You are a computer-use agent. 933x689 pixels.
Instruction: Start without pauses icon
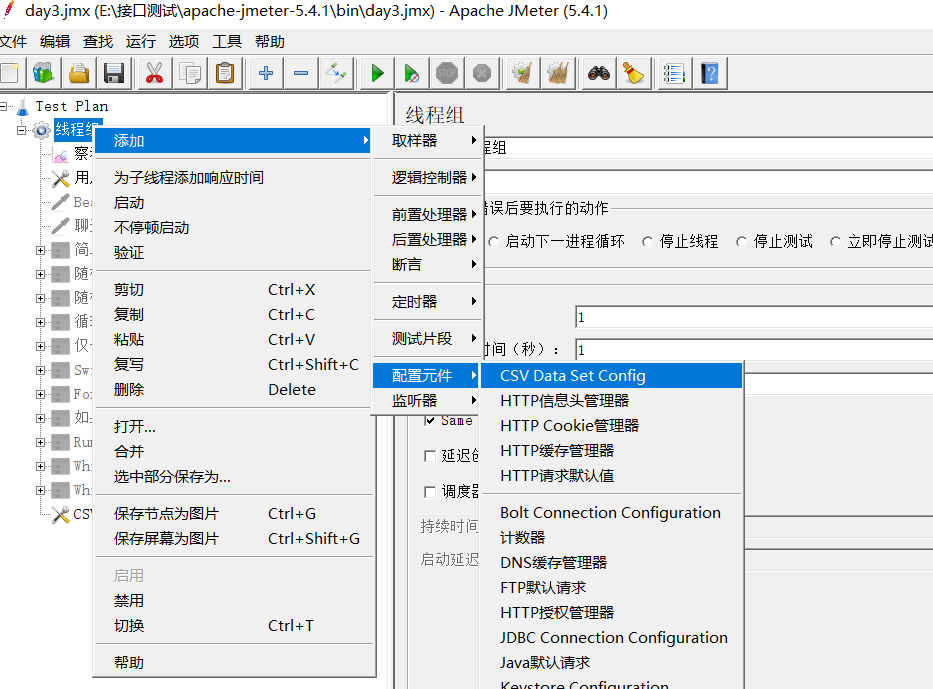point(412,73)
